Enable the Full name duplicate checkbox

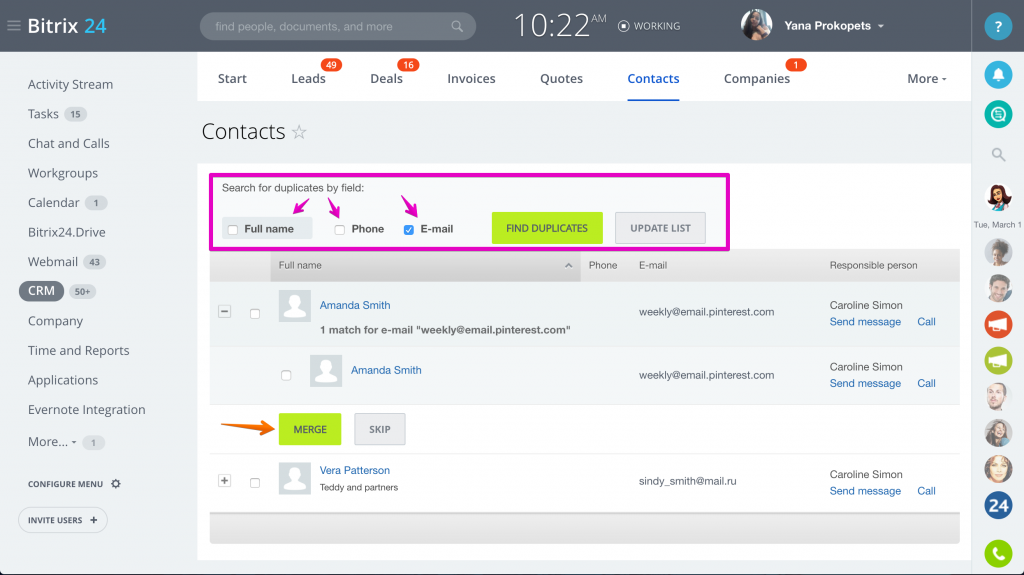tap(232, 229)
